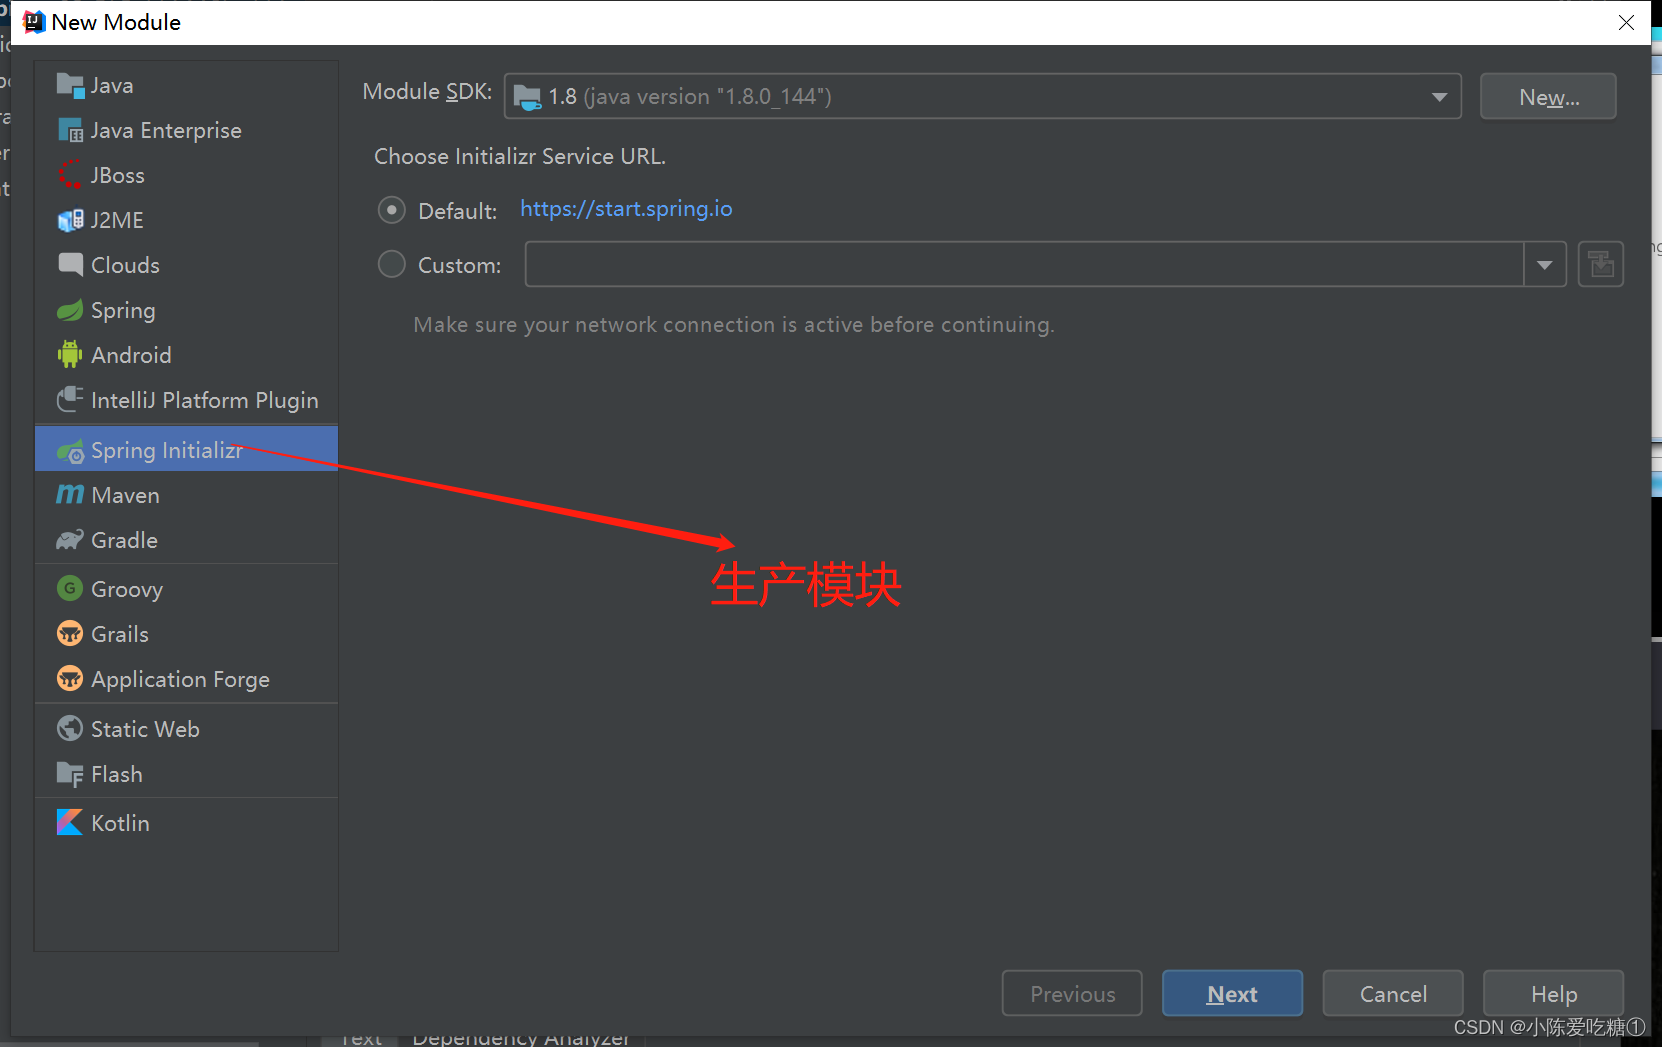This screenshot has width=1662, height=1047.
Task: Choose the JBoss red dotted icon
Action: click(x=70, y=176)
